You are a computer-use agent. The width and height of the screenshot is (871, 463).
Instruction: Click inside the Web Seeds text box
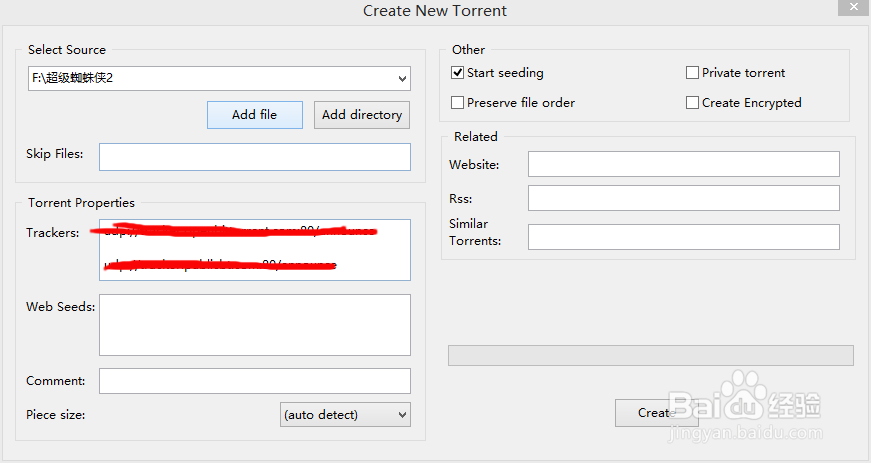pos(254,325)
